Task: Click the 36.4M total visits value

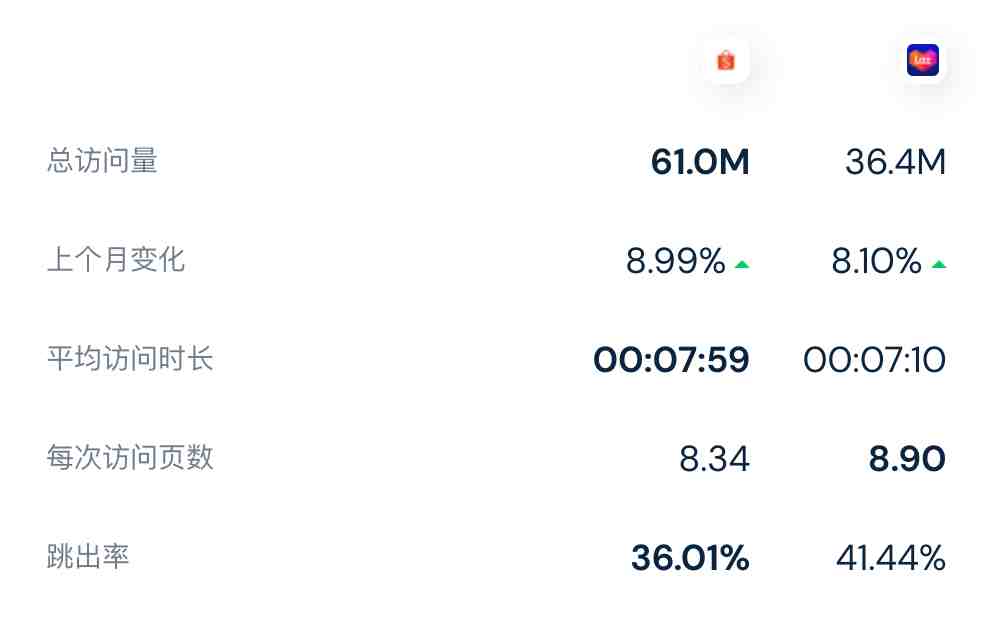Action: tap(895, 161)
